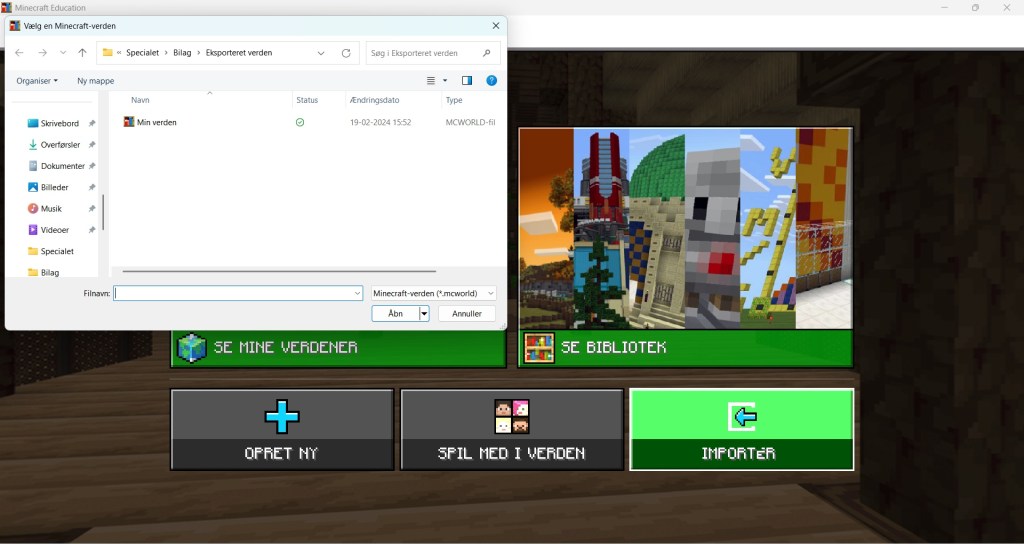
Task: Select Dokumenter in the sidebar
Action: pos(62,166)
